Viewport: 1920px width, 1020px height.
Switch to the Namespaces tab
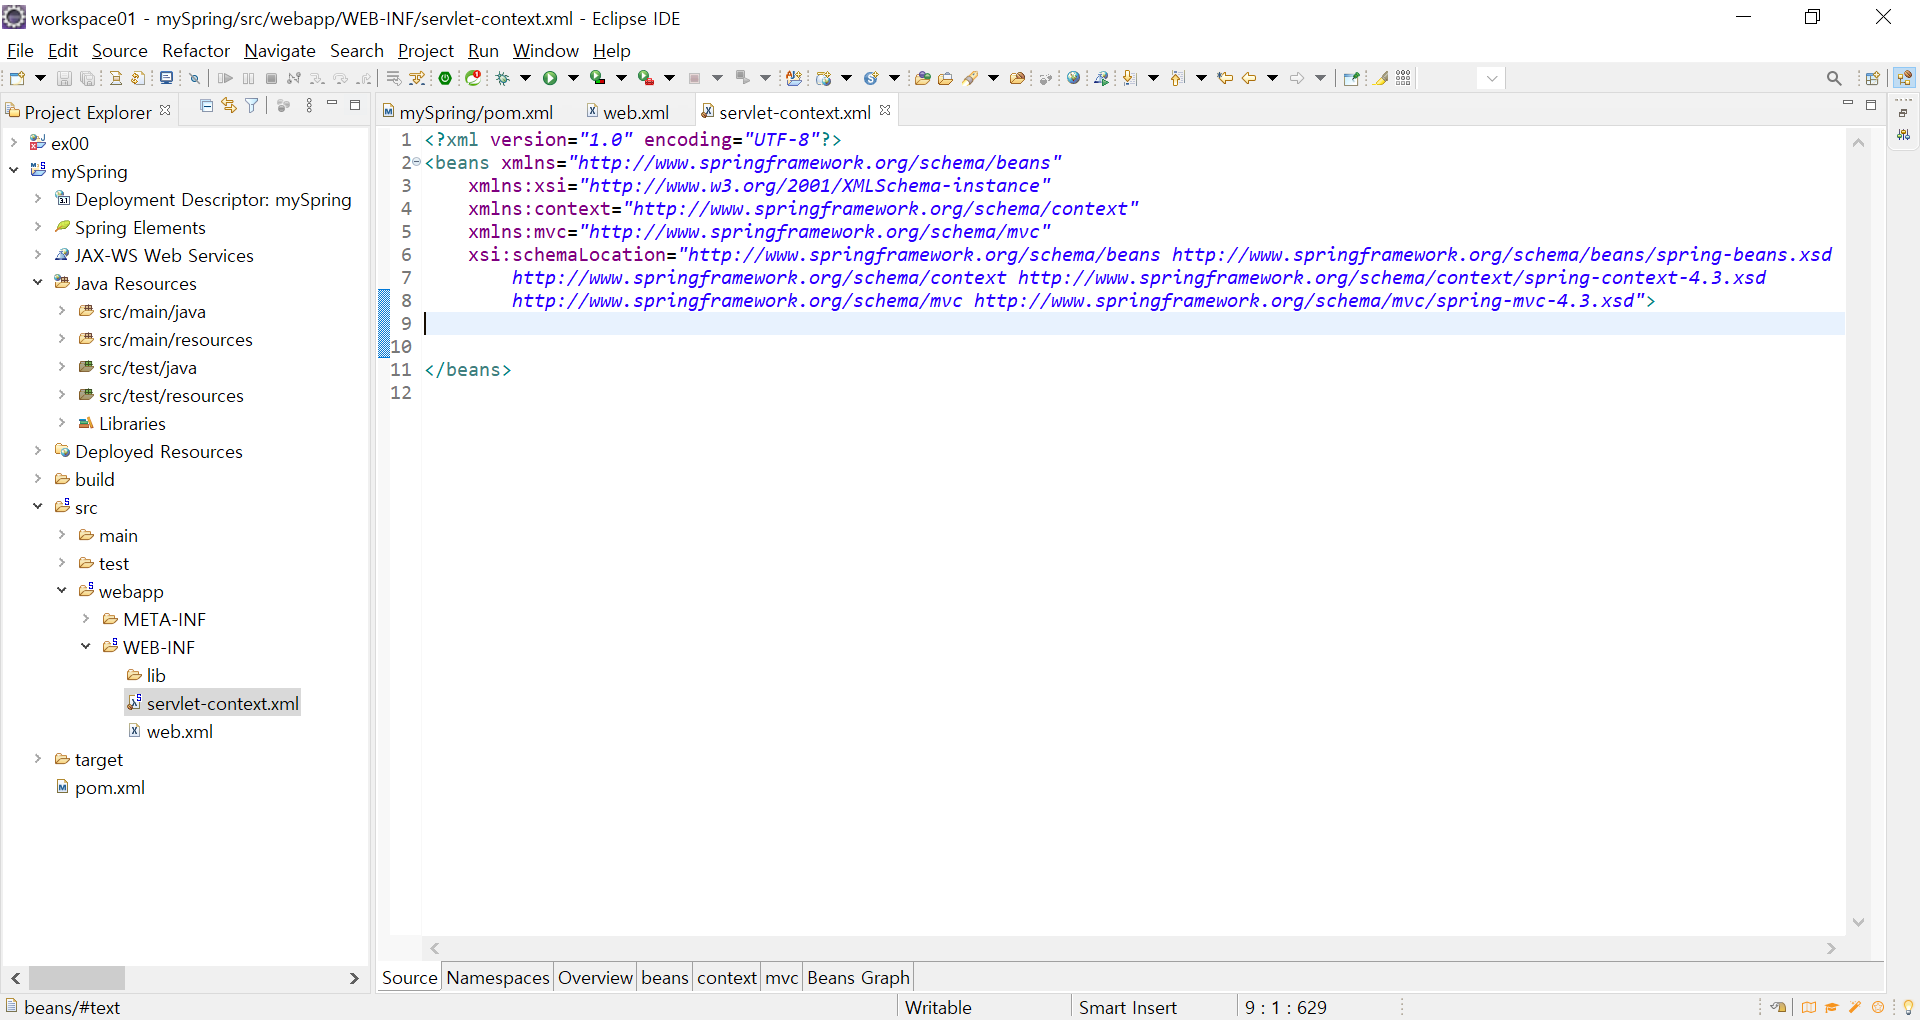point(498,977)
